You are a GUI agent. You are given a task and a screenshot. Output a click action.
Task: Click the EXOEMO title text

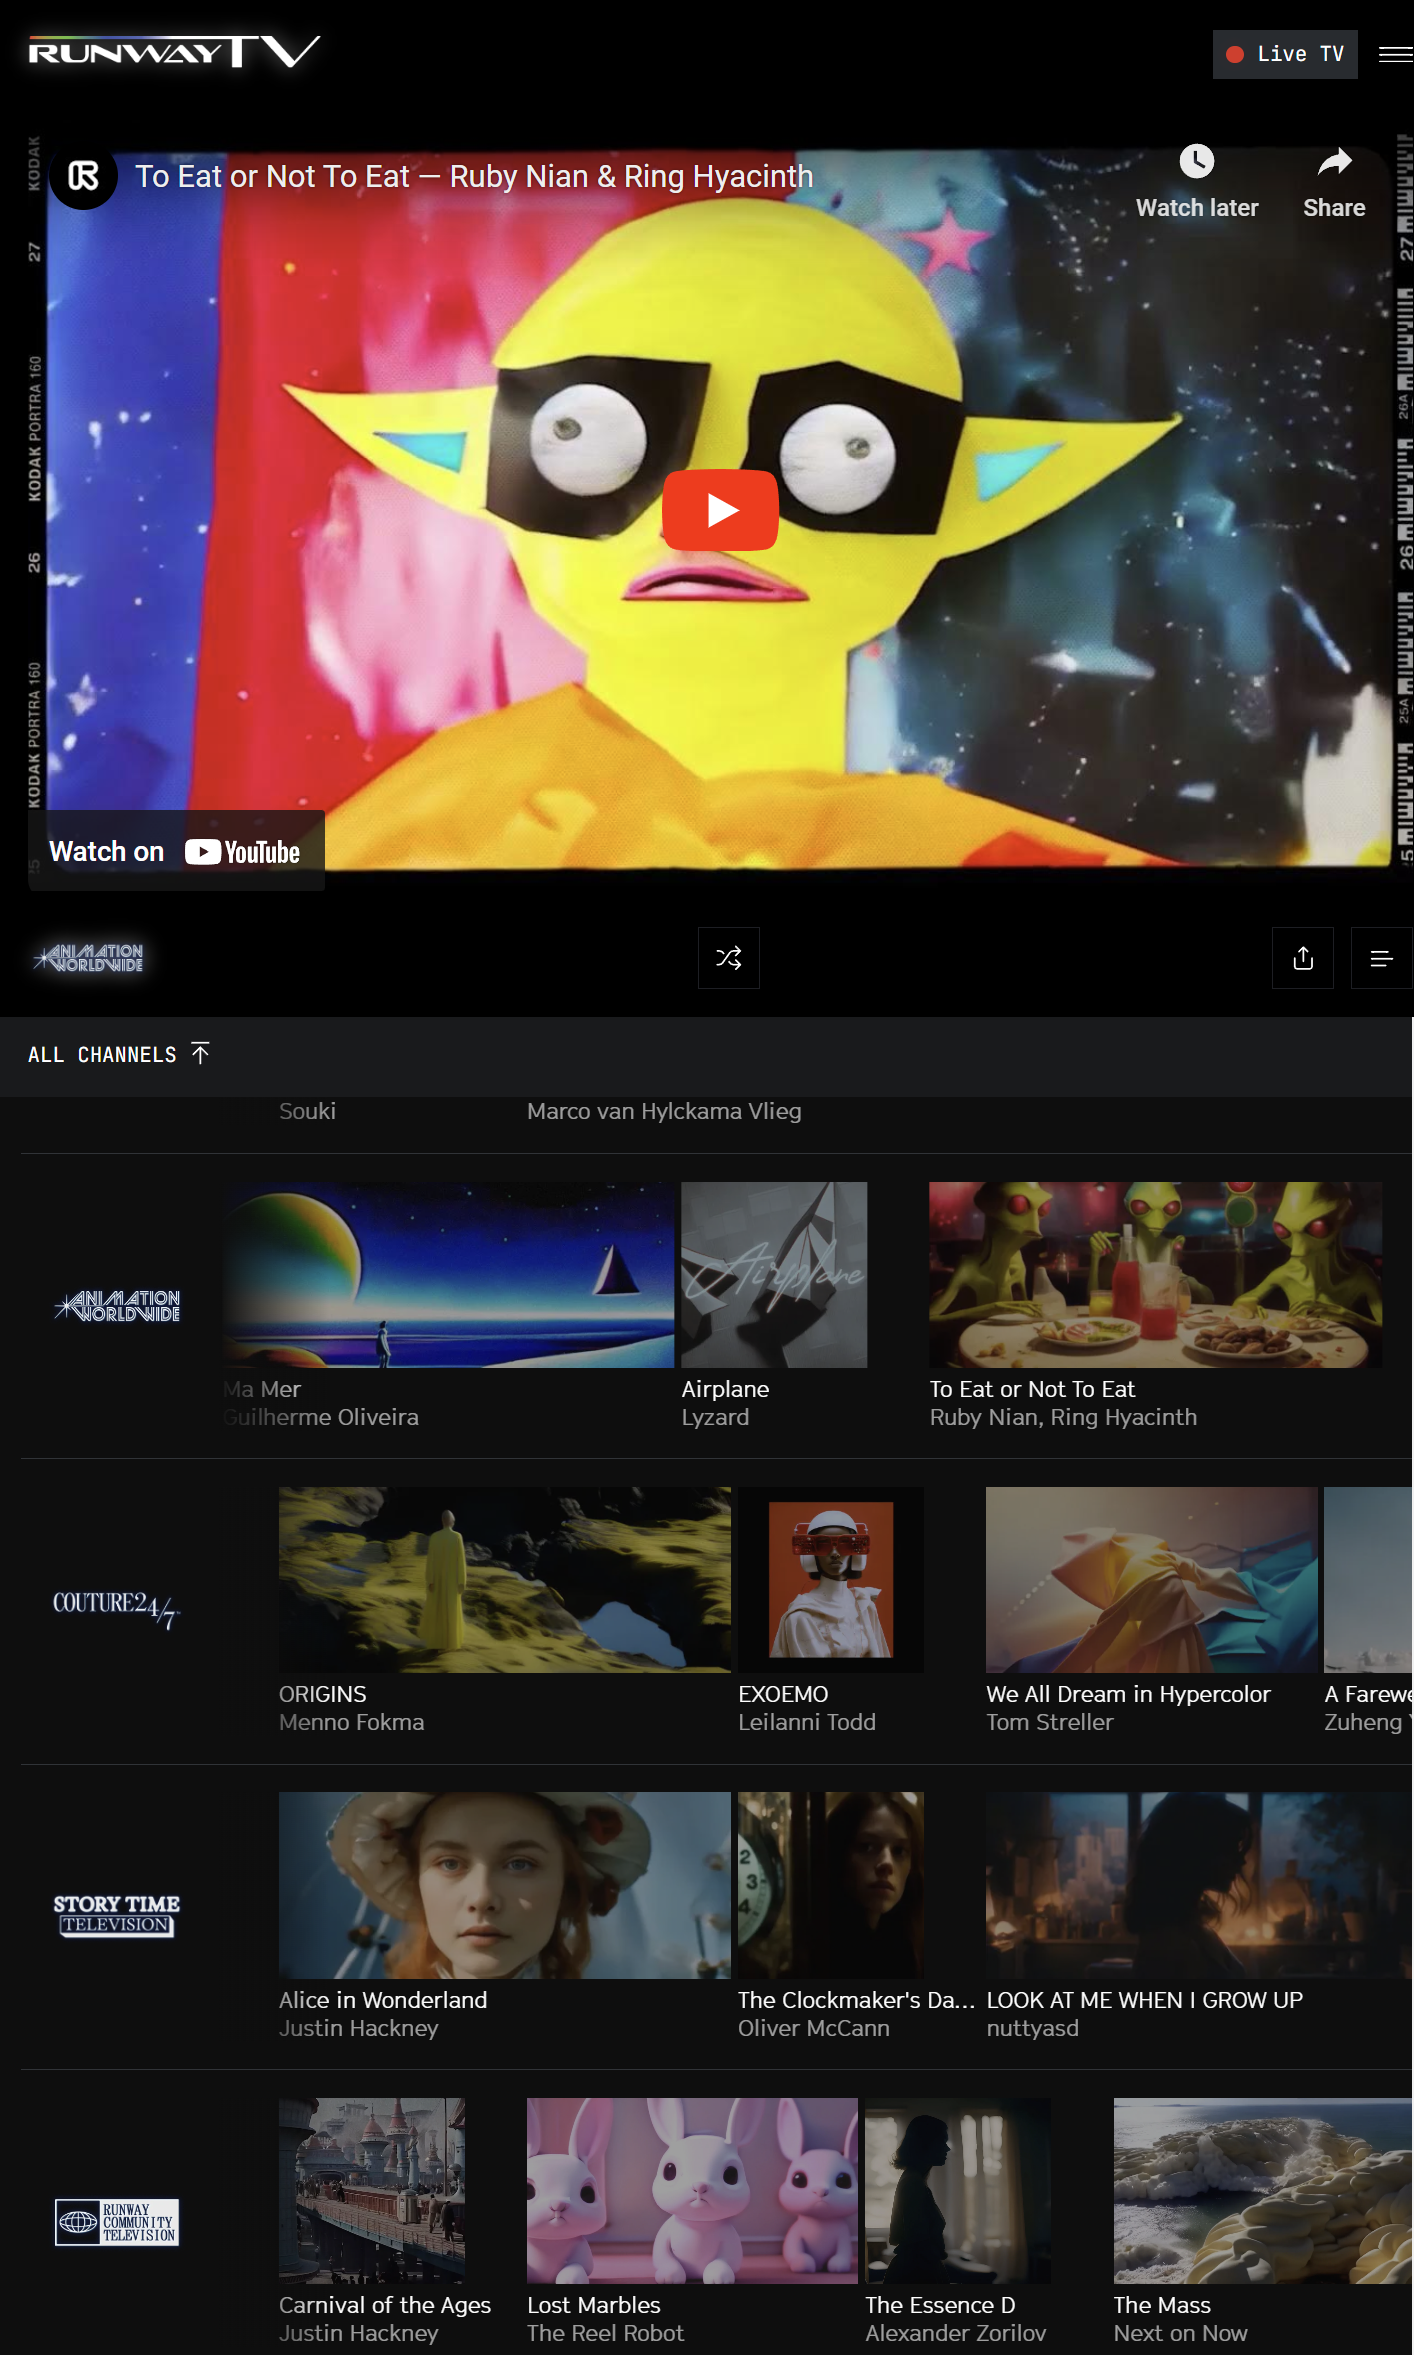[x=783, y=1694]
